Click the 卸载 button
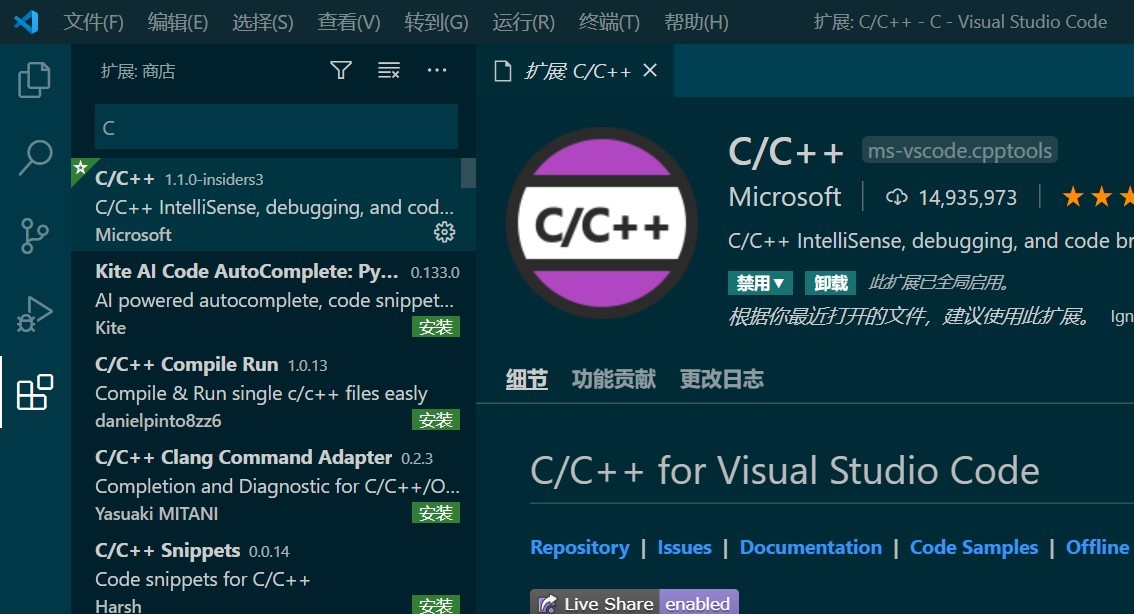This screenshot has width=1134, height=614. tap(830, 283)
